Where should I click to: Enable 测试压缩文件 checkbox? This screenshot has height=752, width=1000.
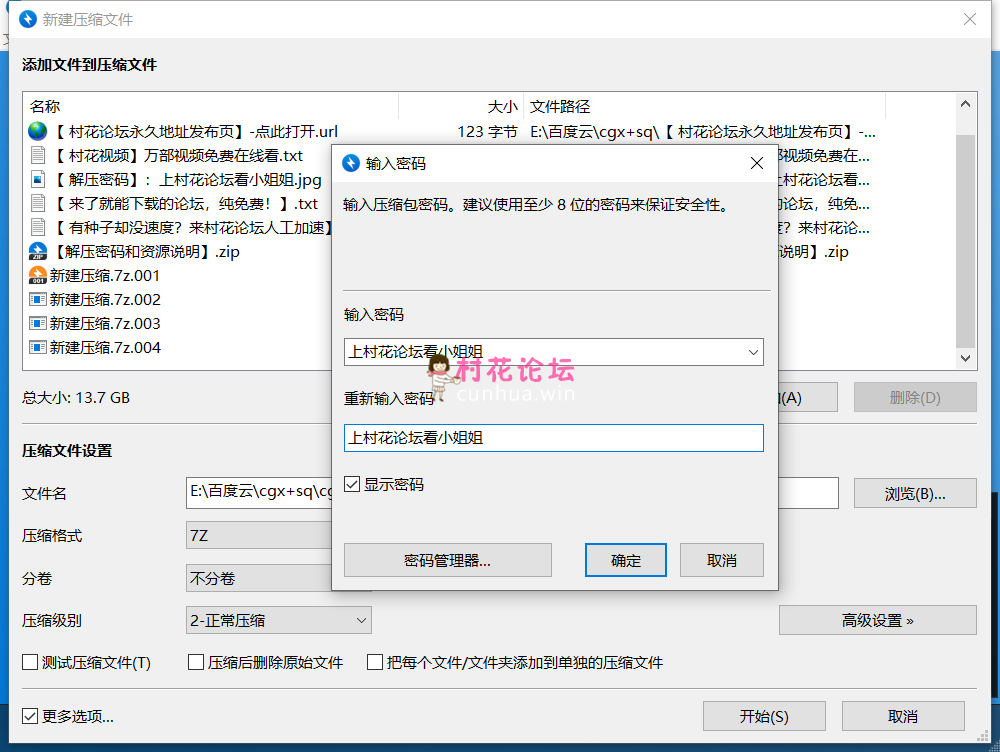(x=31, y=663)
